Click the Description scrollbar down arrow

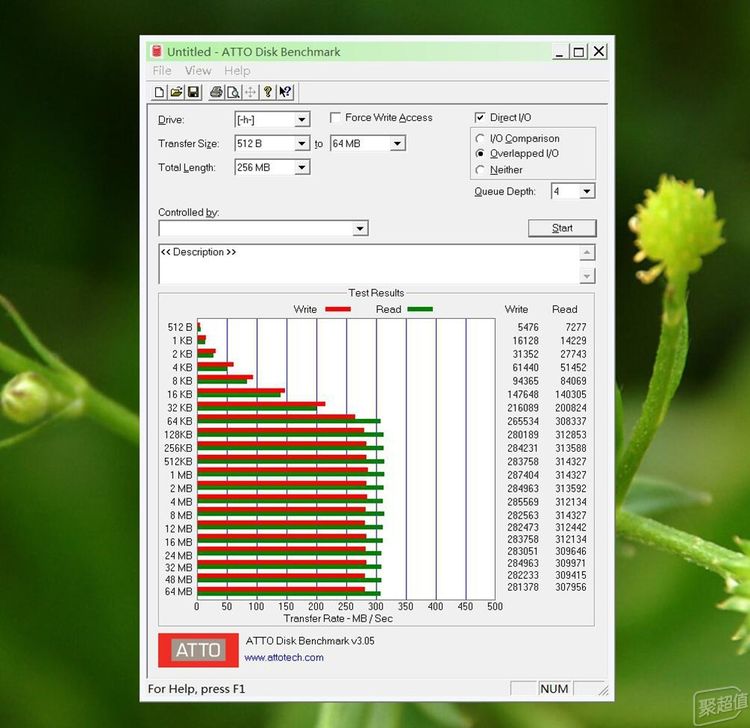(x=587, y=276)
